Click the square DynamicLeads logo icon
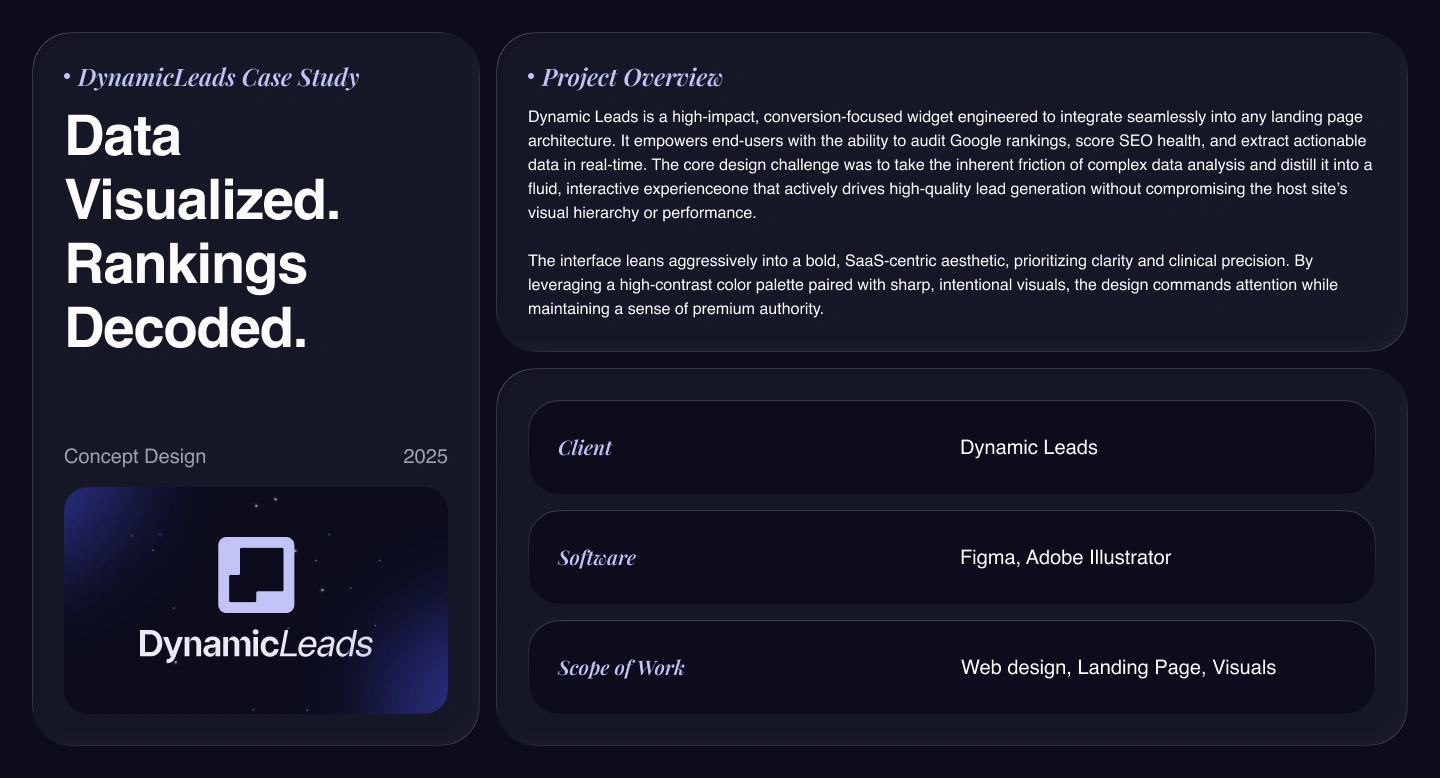Image resolution: width=1440 pixels, height=778 pixels. click(256, 575)
